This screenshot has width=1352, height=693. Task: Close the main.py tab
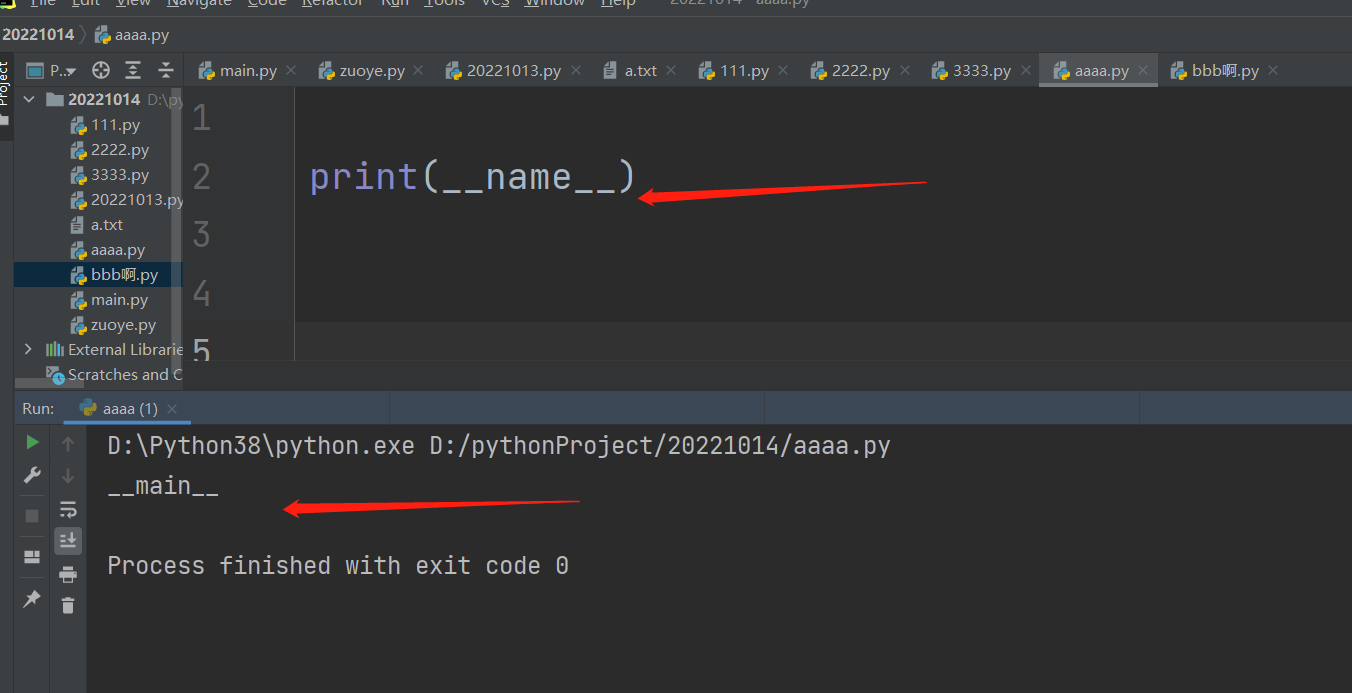[291, 71]
